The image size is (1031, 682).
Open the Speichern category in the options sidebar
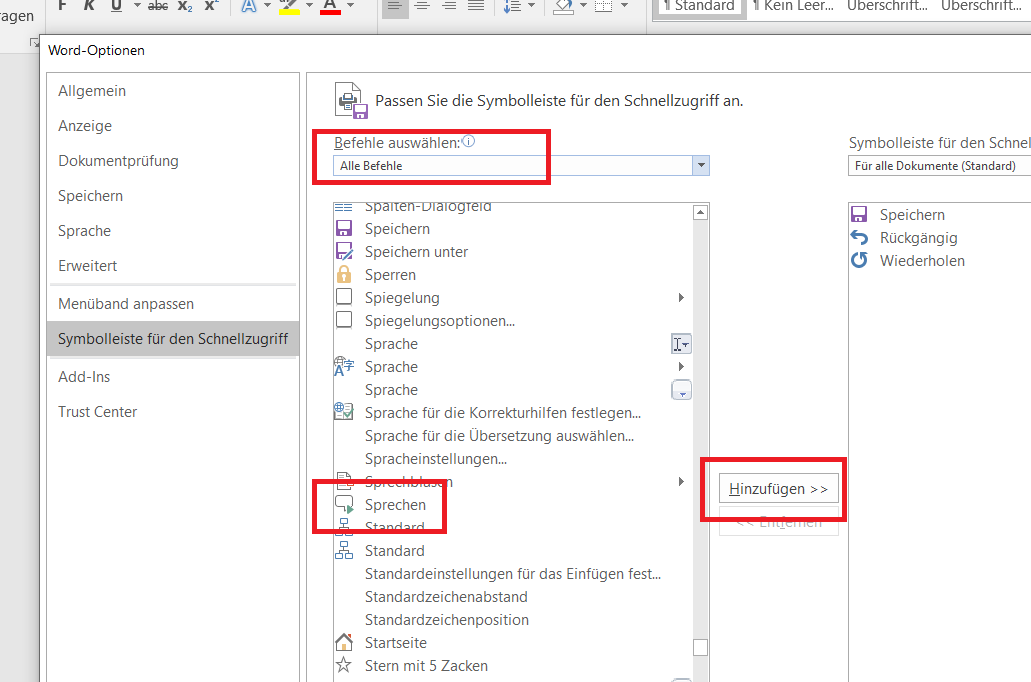click(x=174, y=196)
